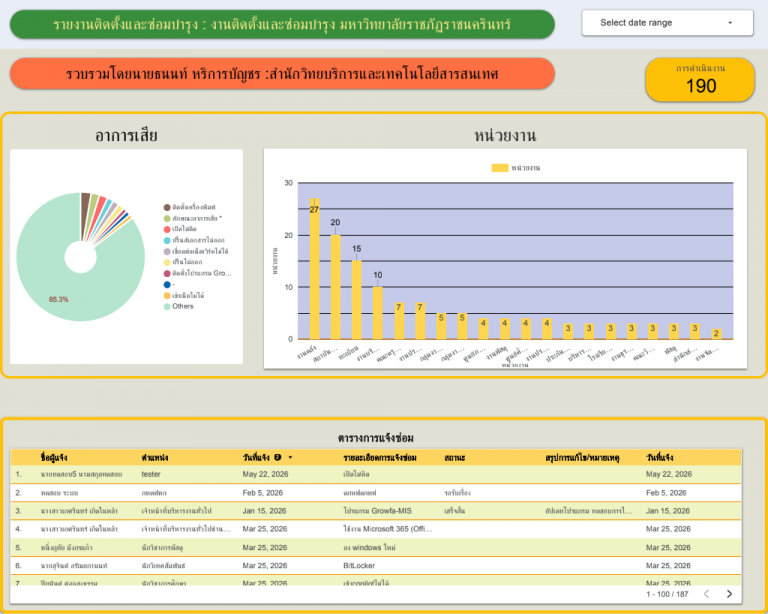Select the bar labeled 15
768x614 pixels.
pos(357,300)
